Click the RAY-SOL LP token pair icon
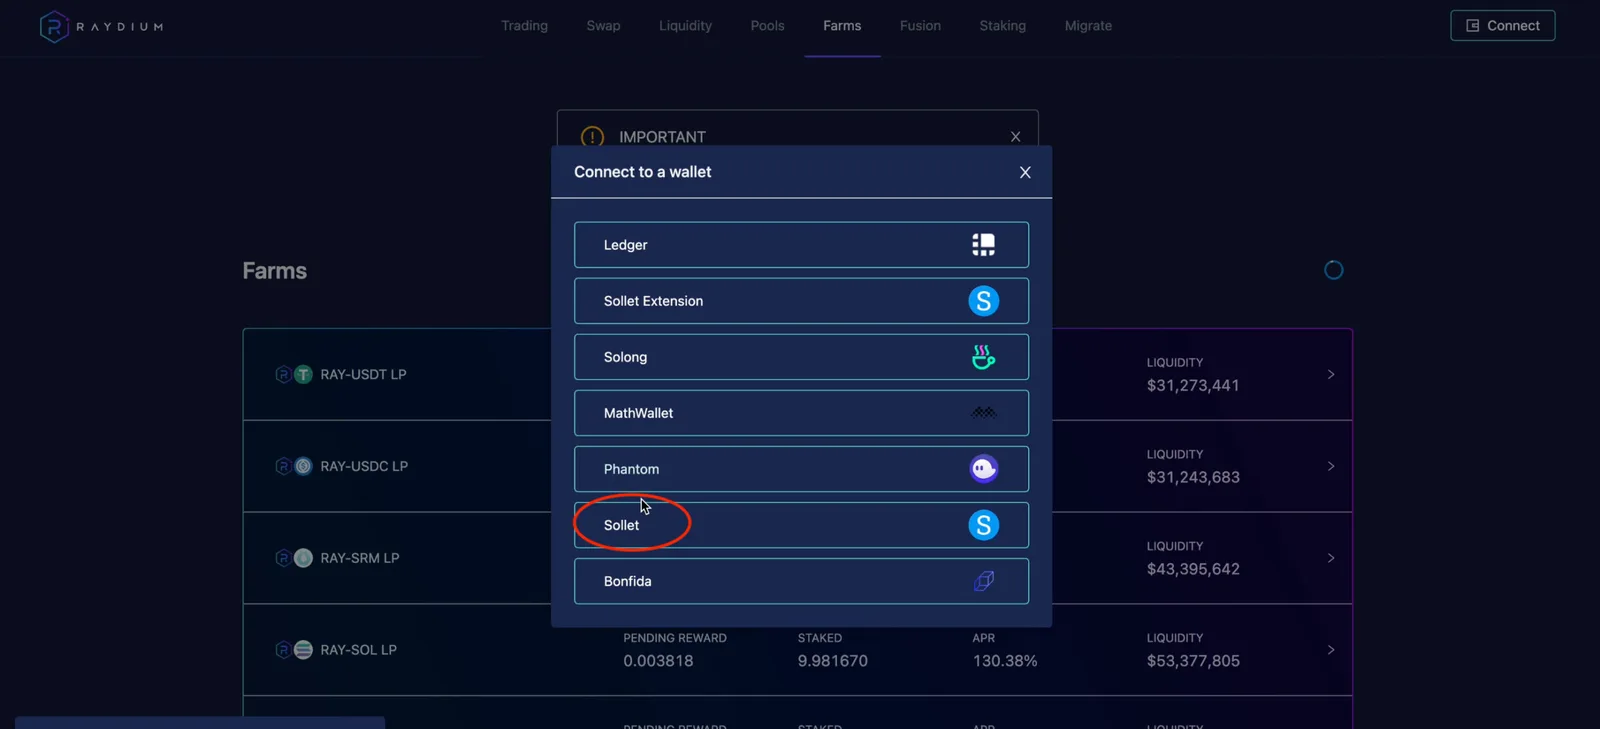The image size is (1600, 729). 293,650
